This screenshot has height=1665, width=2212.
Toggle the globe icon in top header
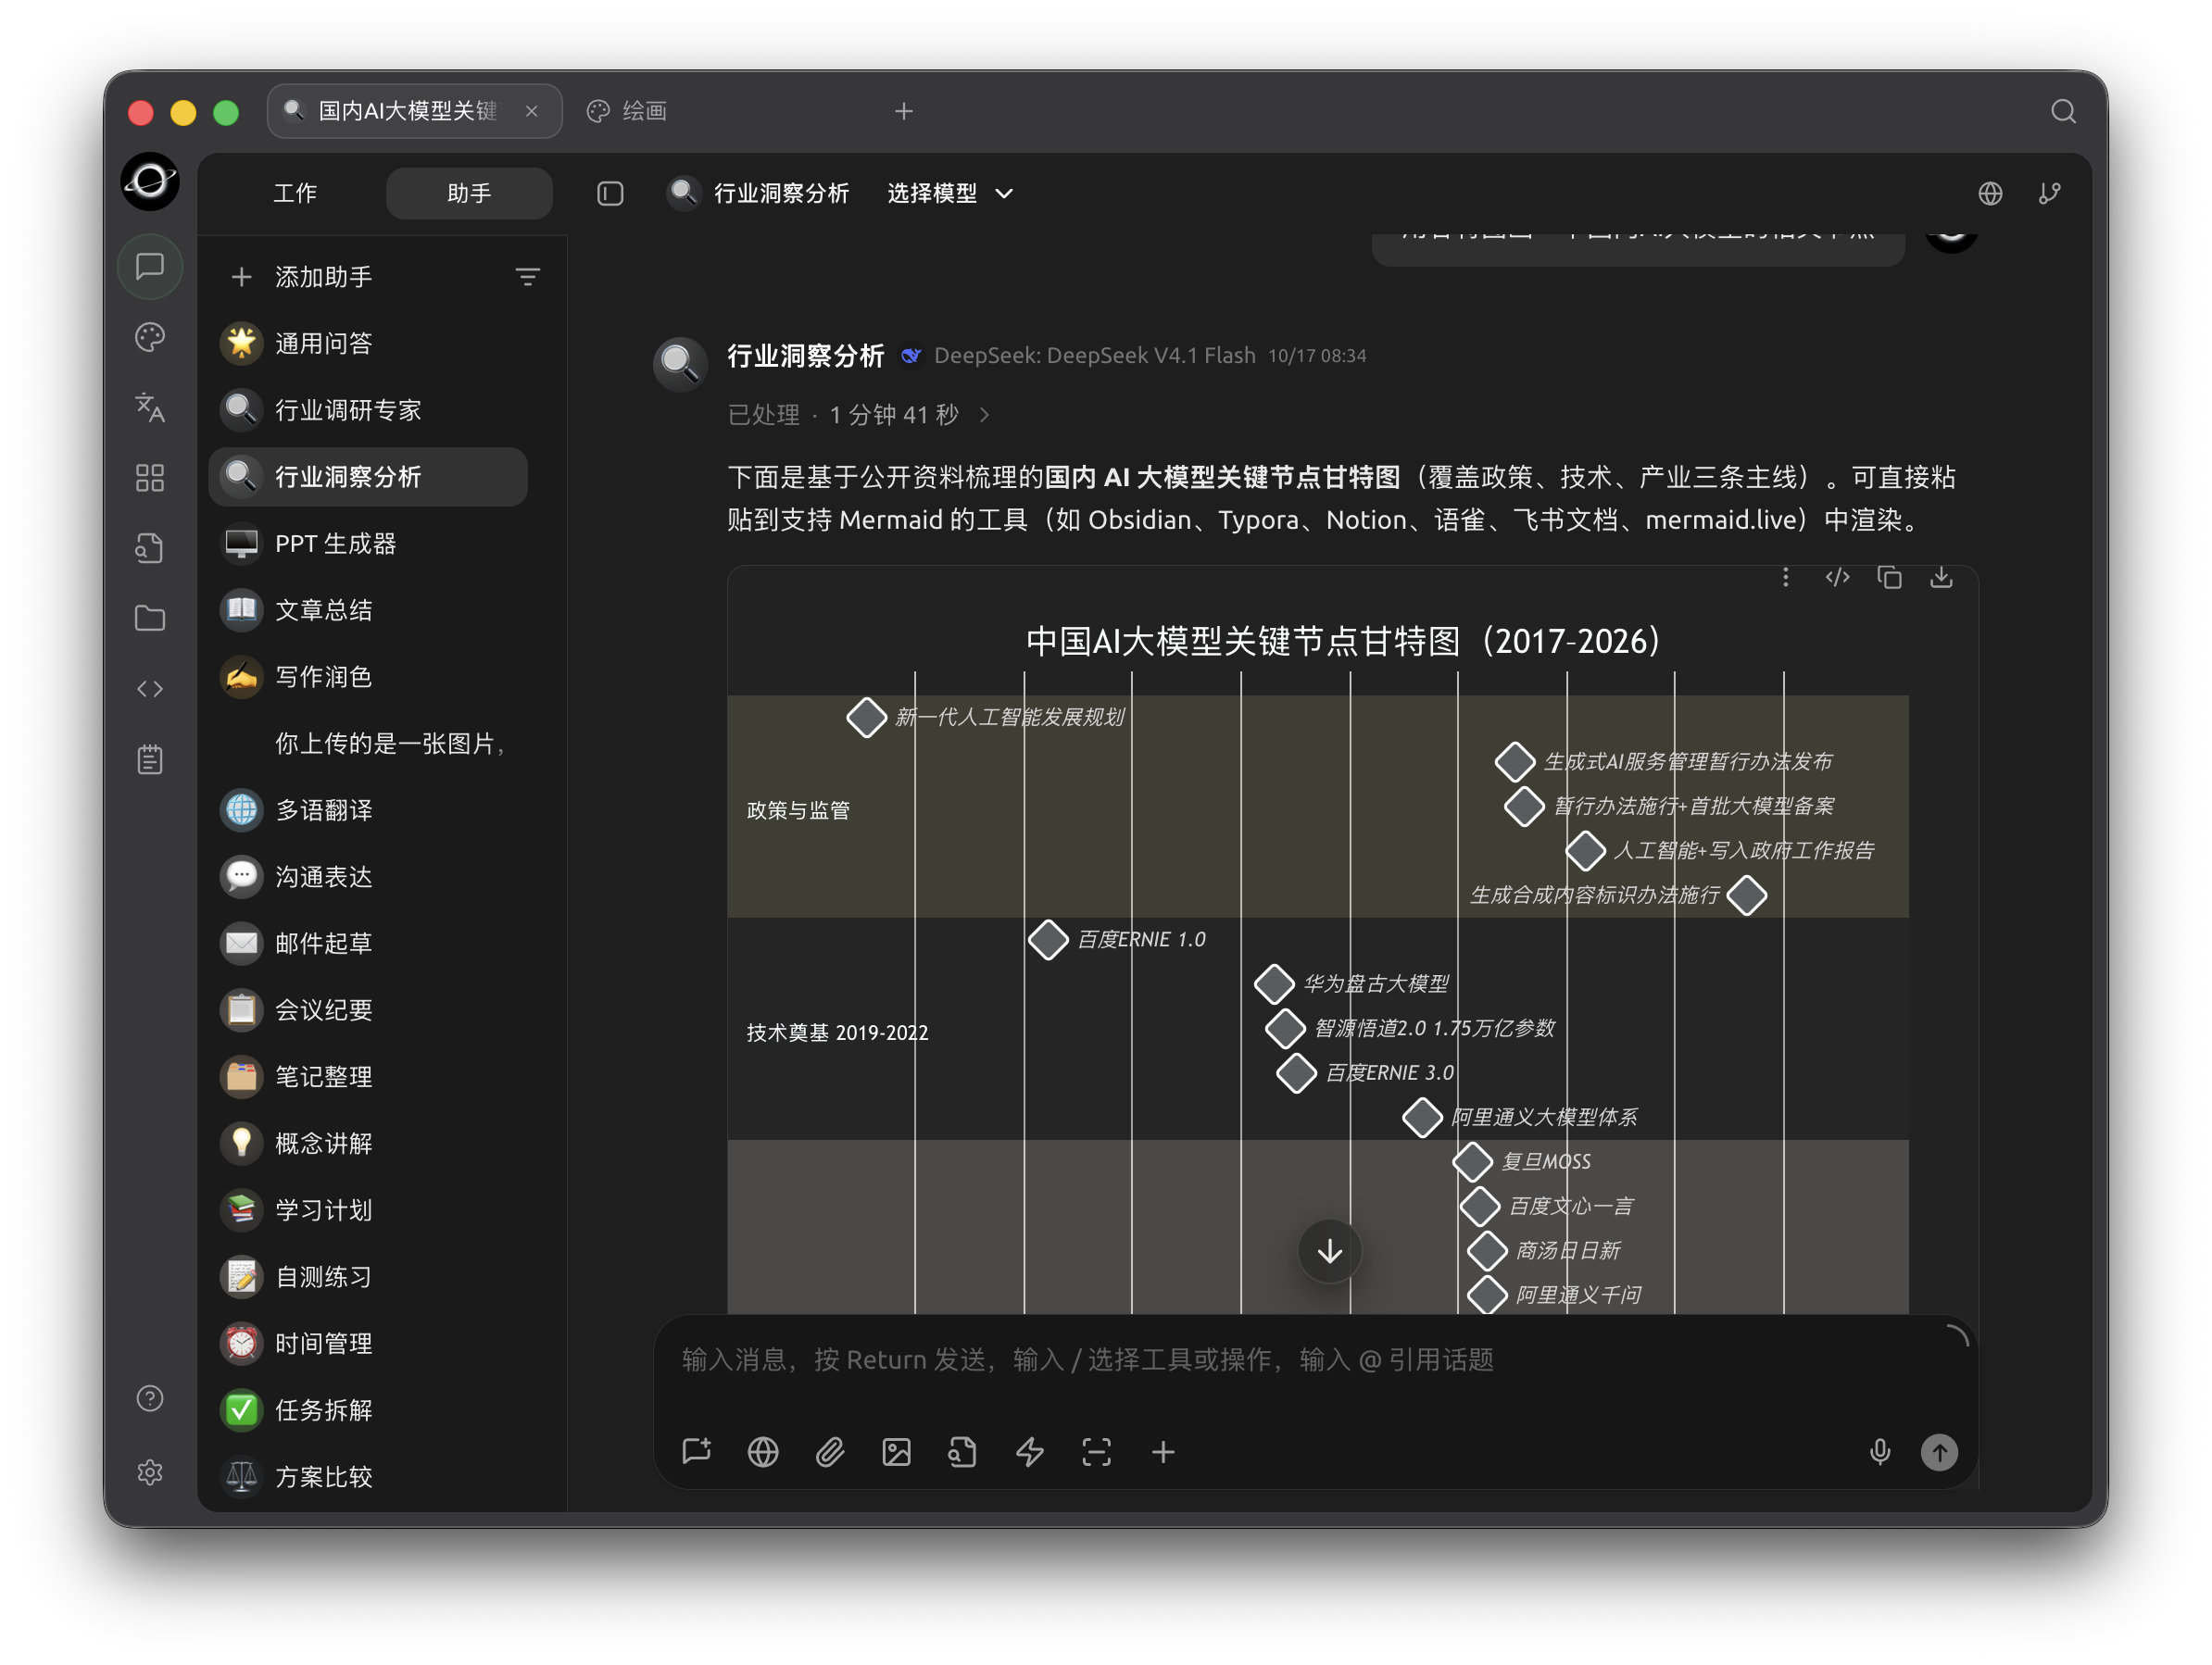[1990, 193]
